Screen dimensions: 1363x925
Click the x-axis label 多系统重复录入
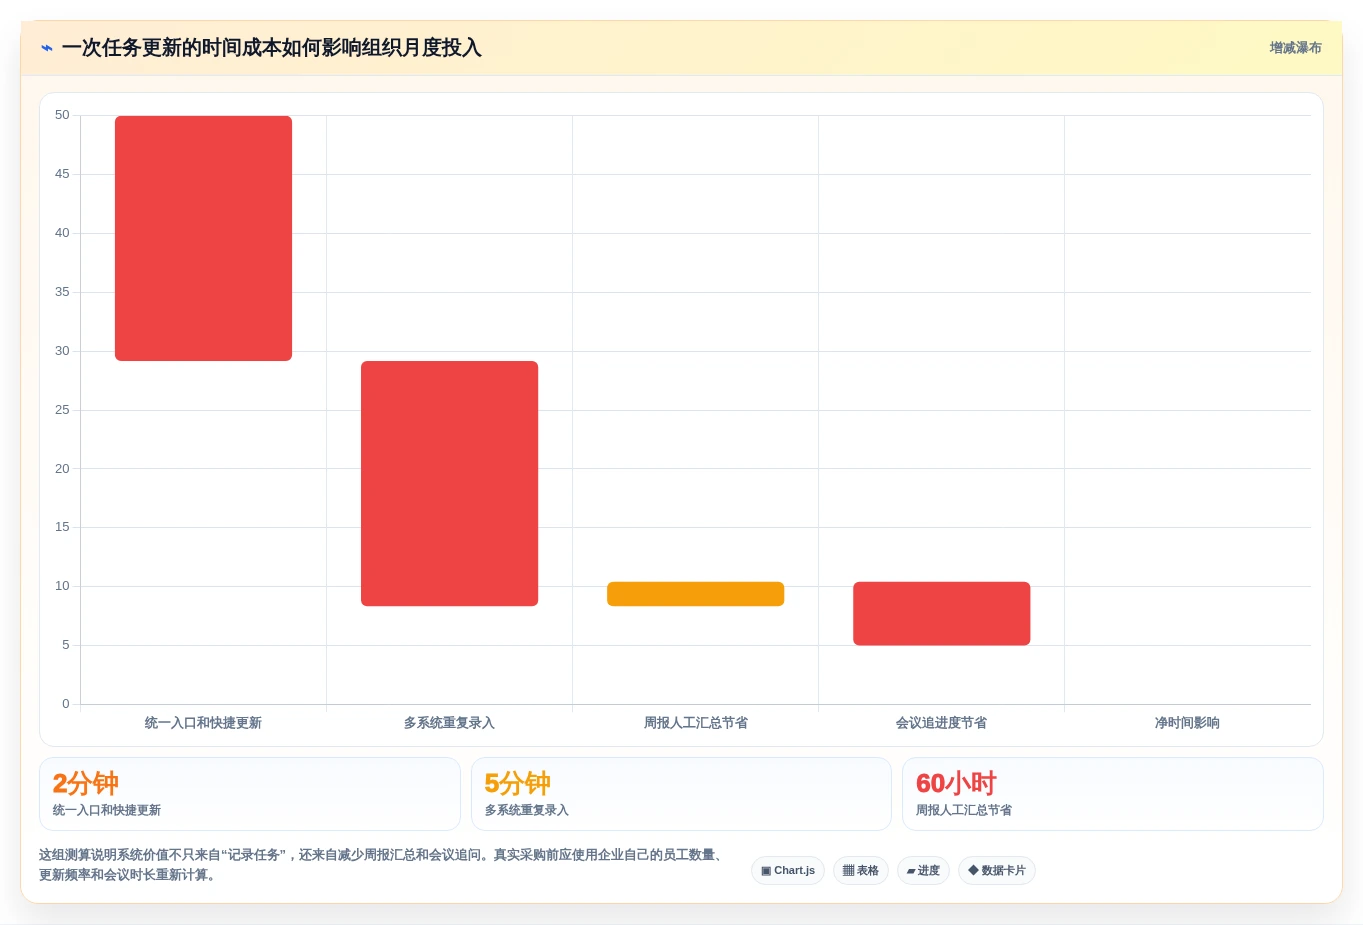click(449, 723)
